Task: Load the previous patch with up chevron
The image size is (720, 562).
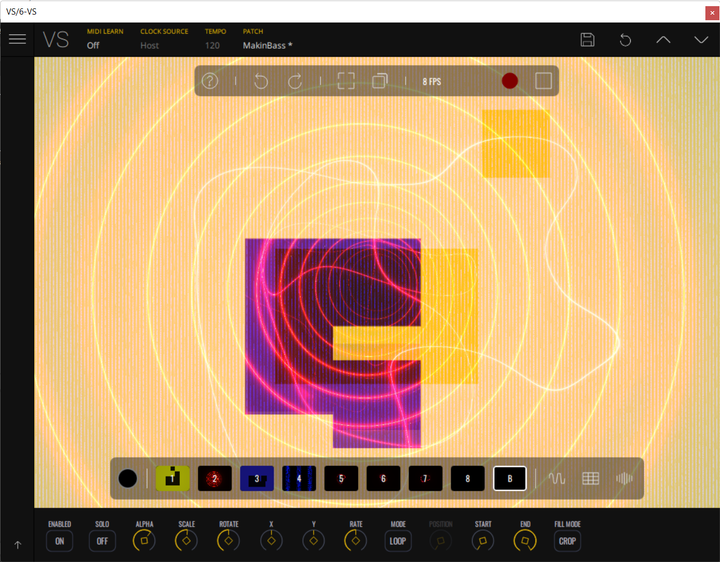Action: tap(663, 39)
